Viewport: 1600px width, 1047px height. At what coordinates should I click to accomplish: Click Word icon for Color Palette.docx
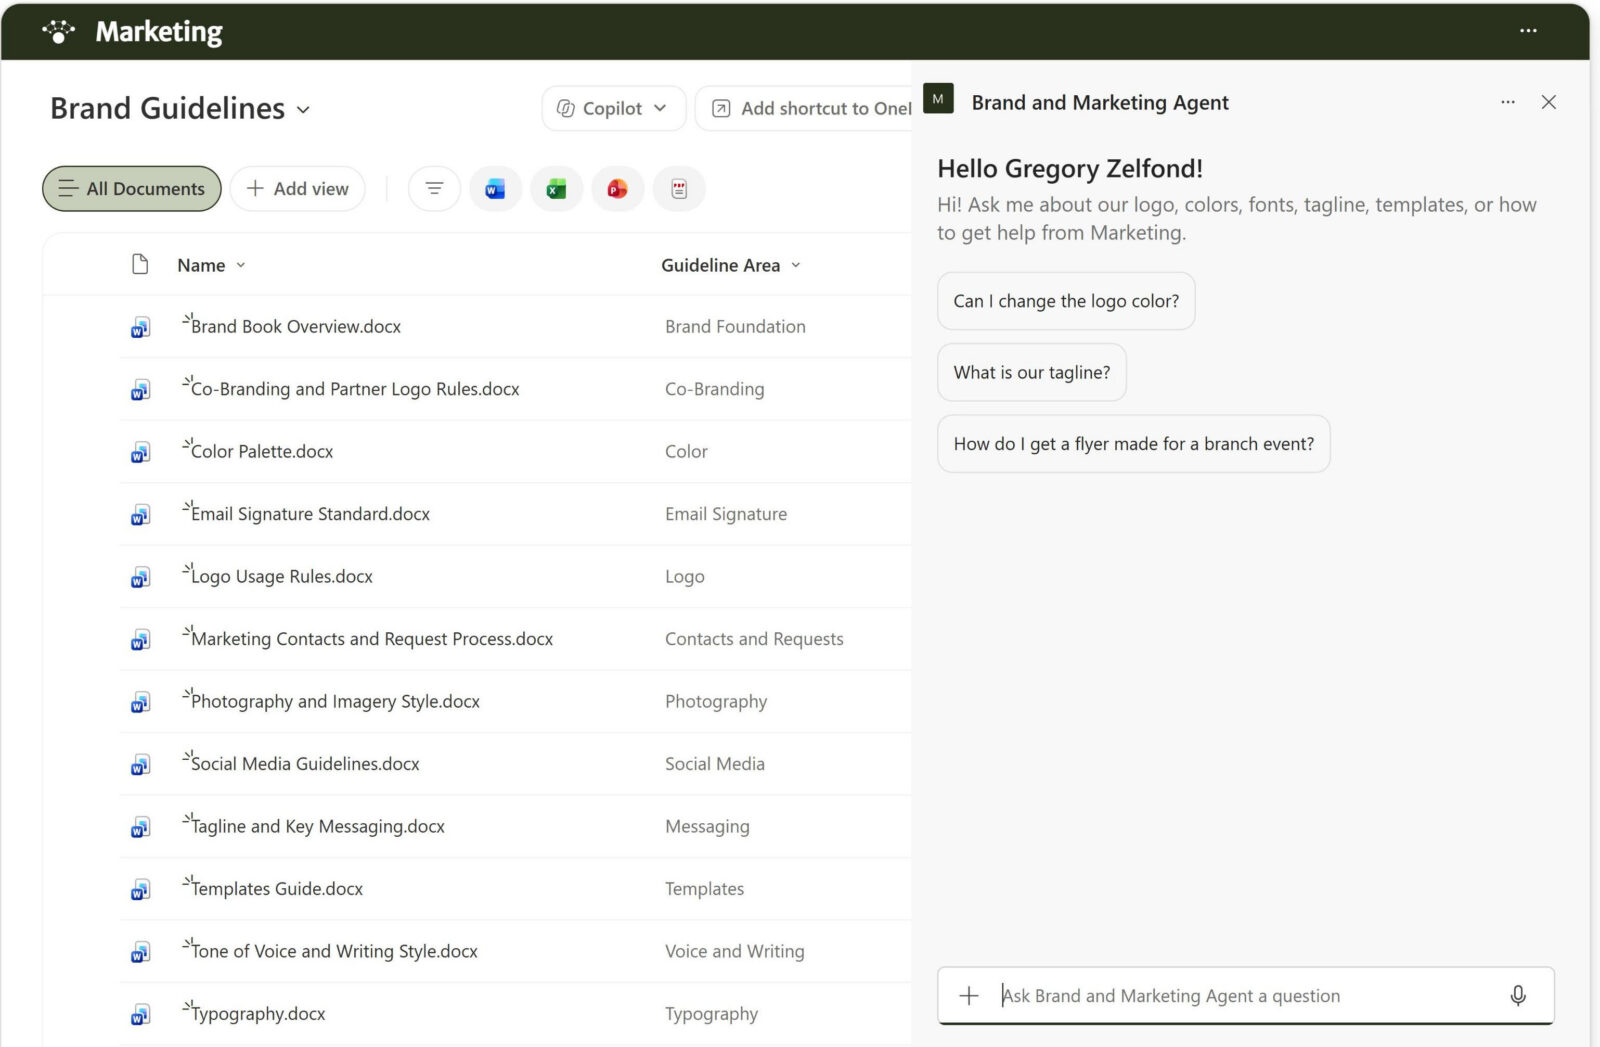(x=140, y=452)
